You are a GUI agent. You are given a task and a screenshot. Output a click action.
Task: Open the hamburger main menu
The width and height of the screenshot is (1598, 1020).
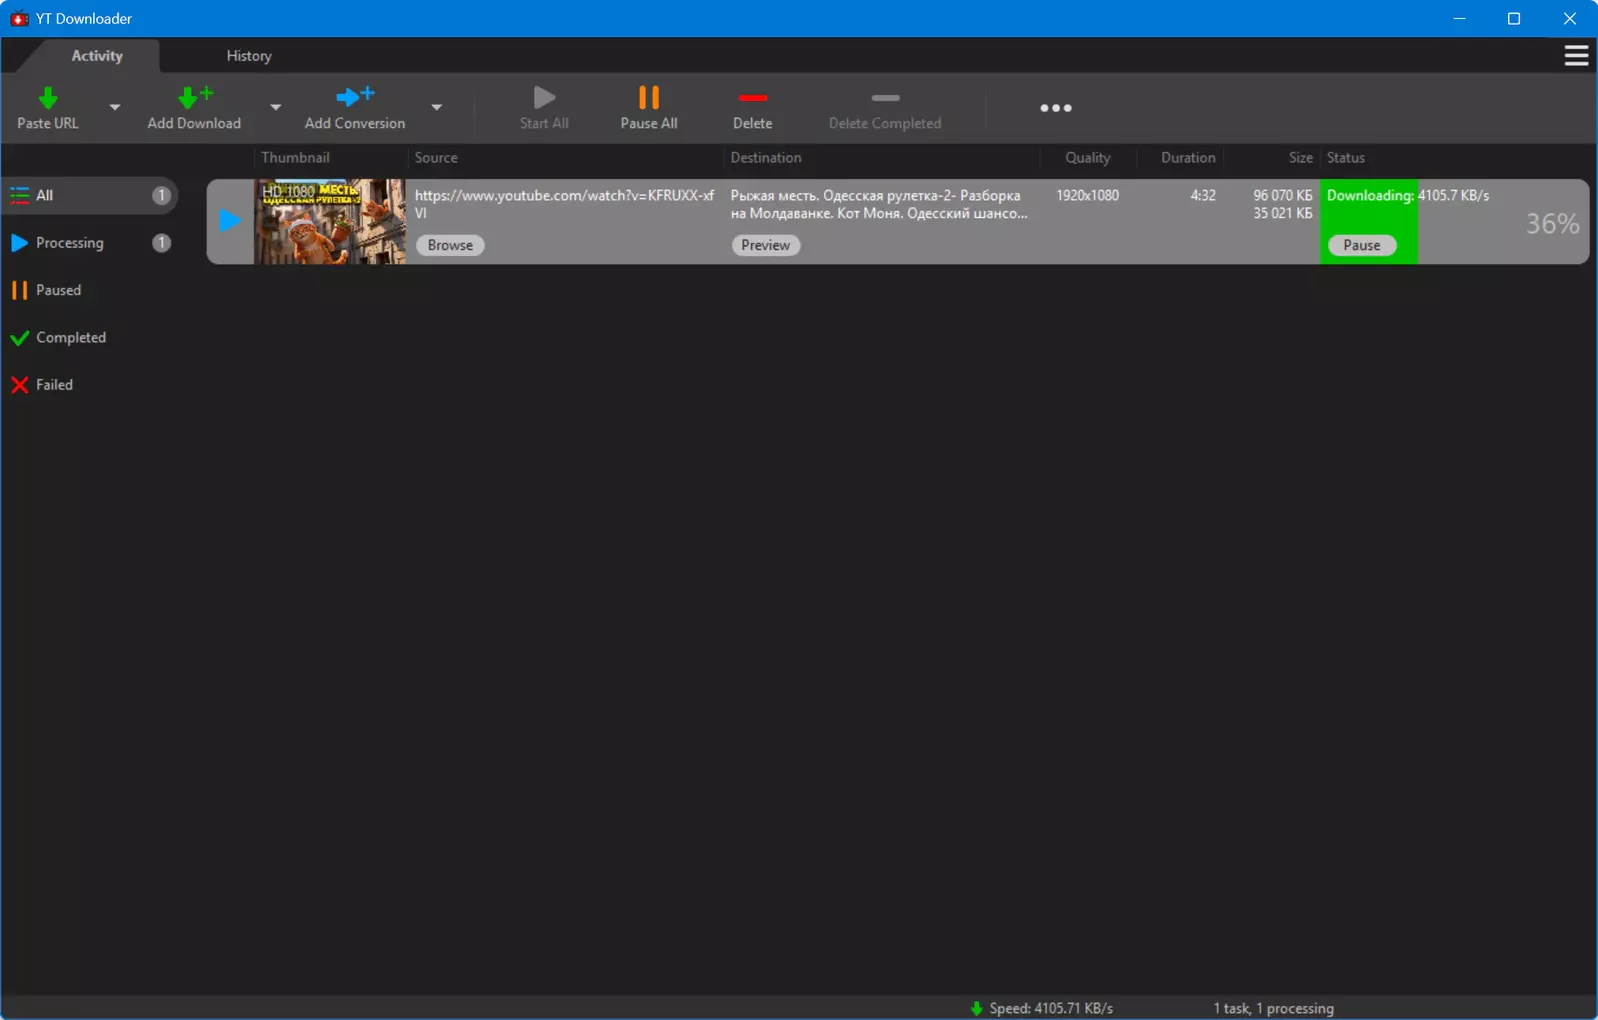[1576, 56]
